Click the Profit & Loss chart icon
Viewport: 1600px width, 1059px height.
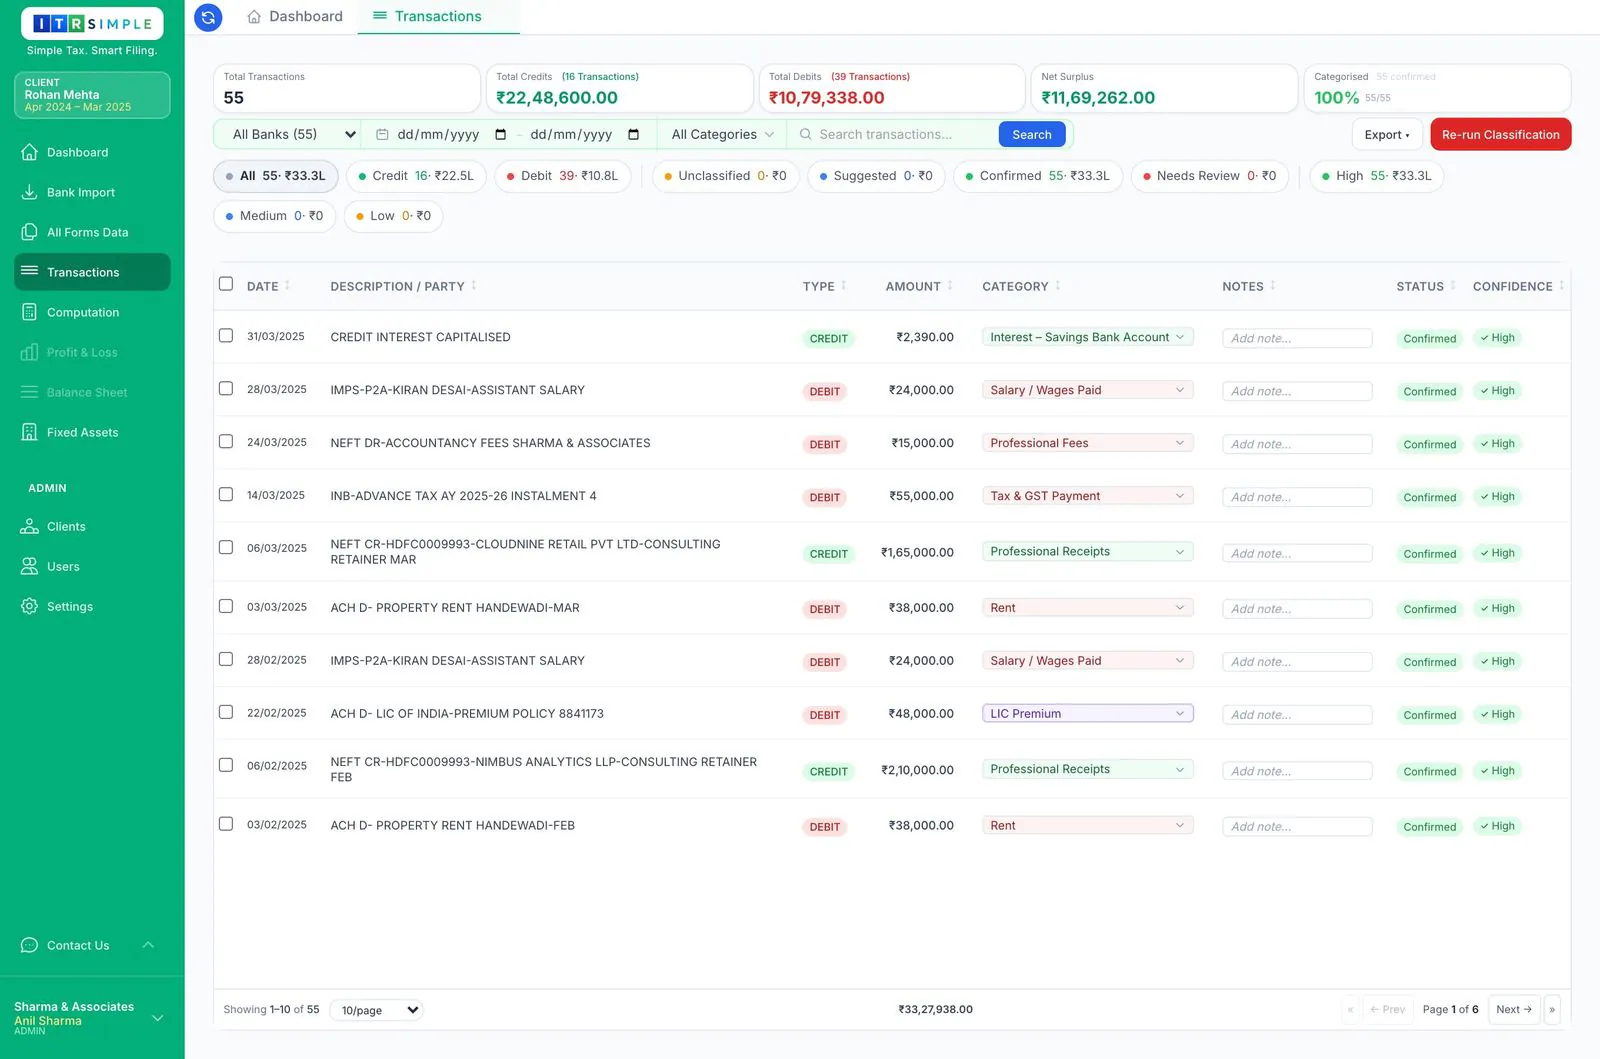pyautogui.click(x=29, y=352)
